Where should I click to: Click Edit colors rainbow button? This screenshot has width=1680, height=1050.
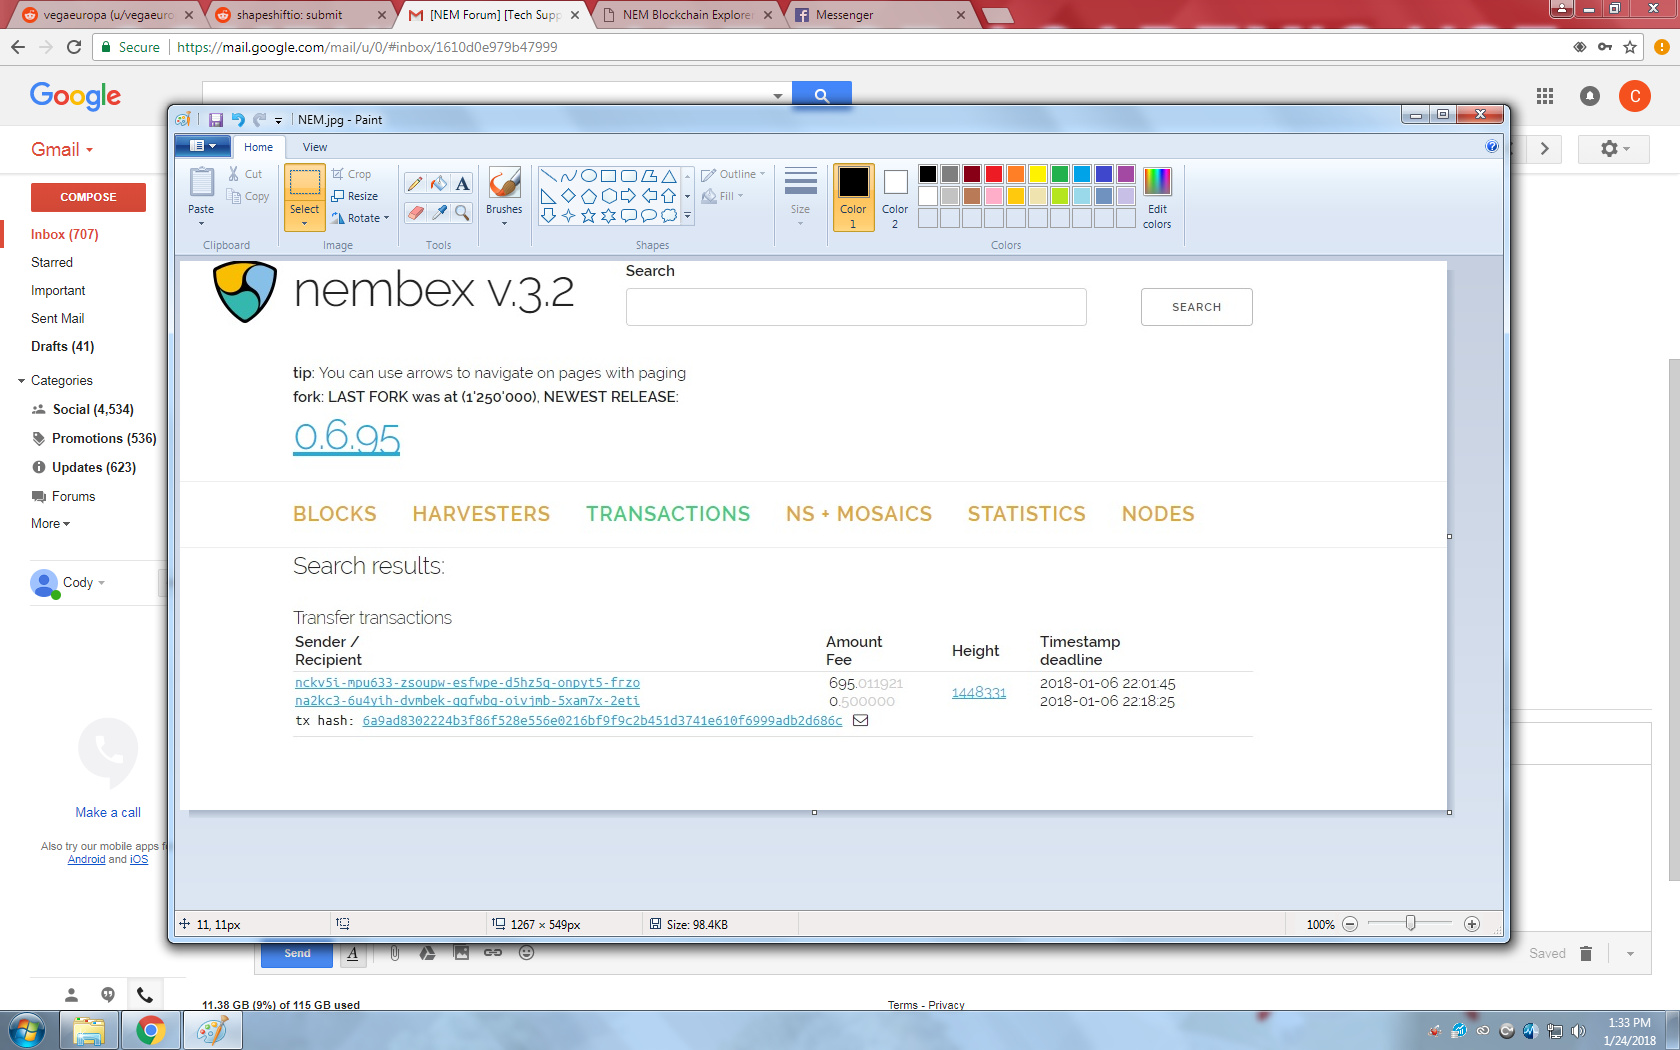click(x=1157, y=198)
